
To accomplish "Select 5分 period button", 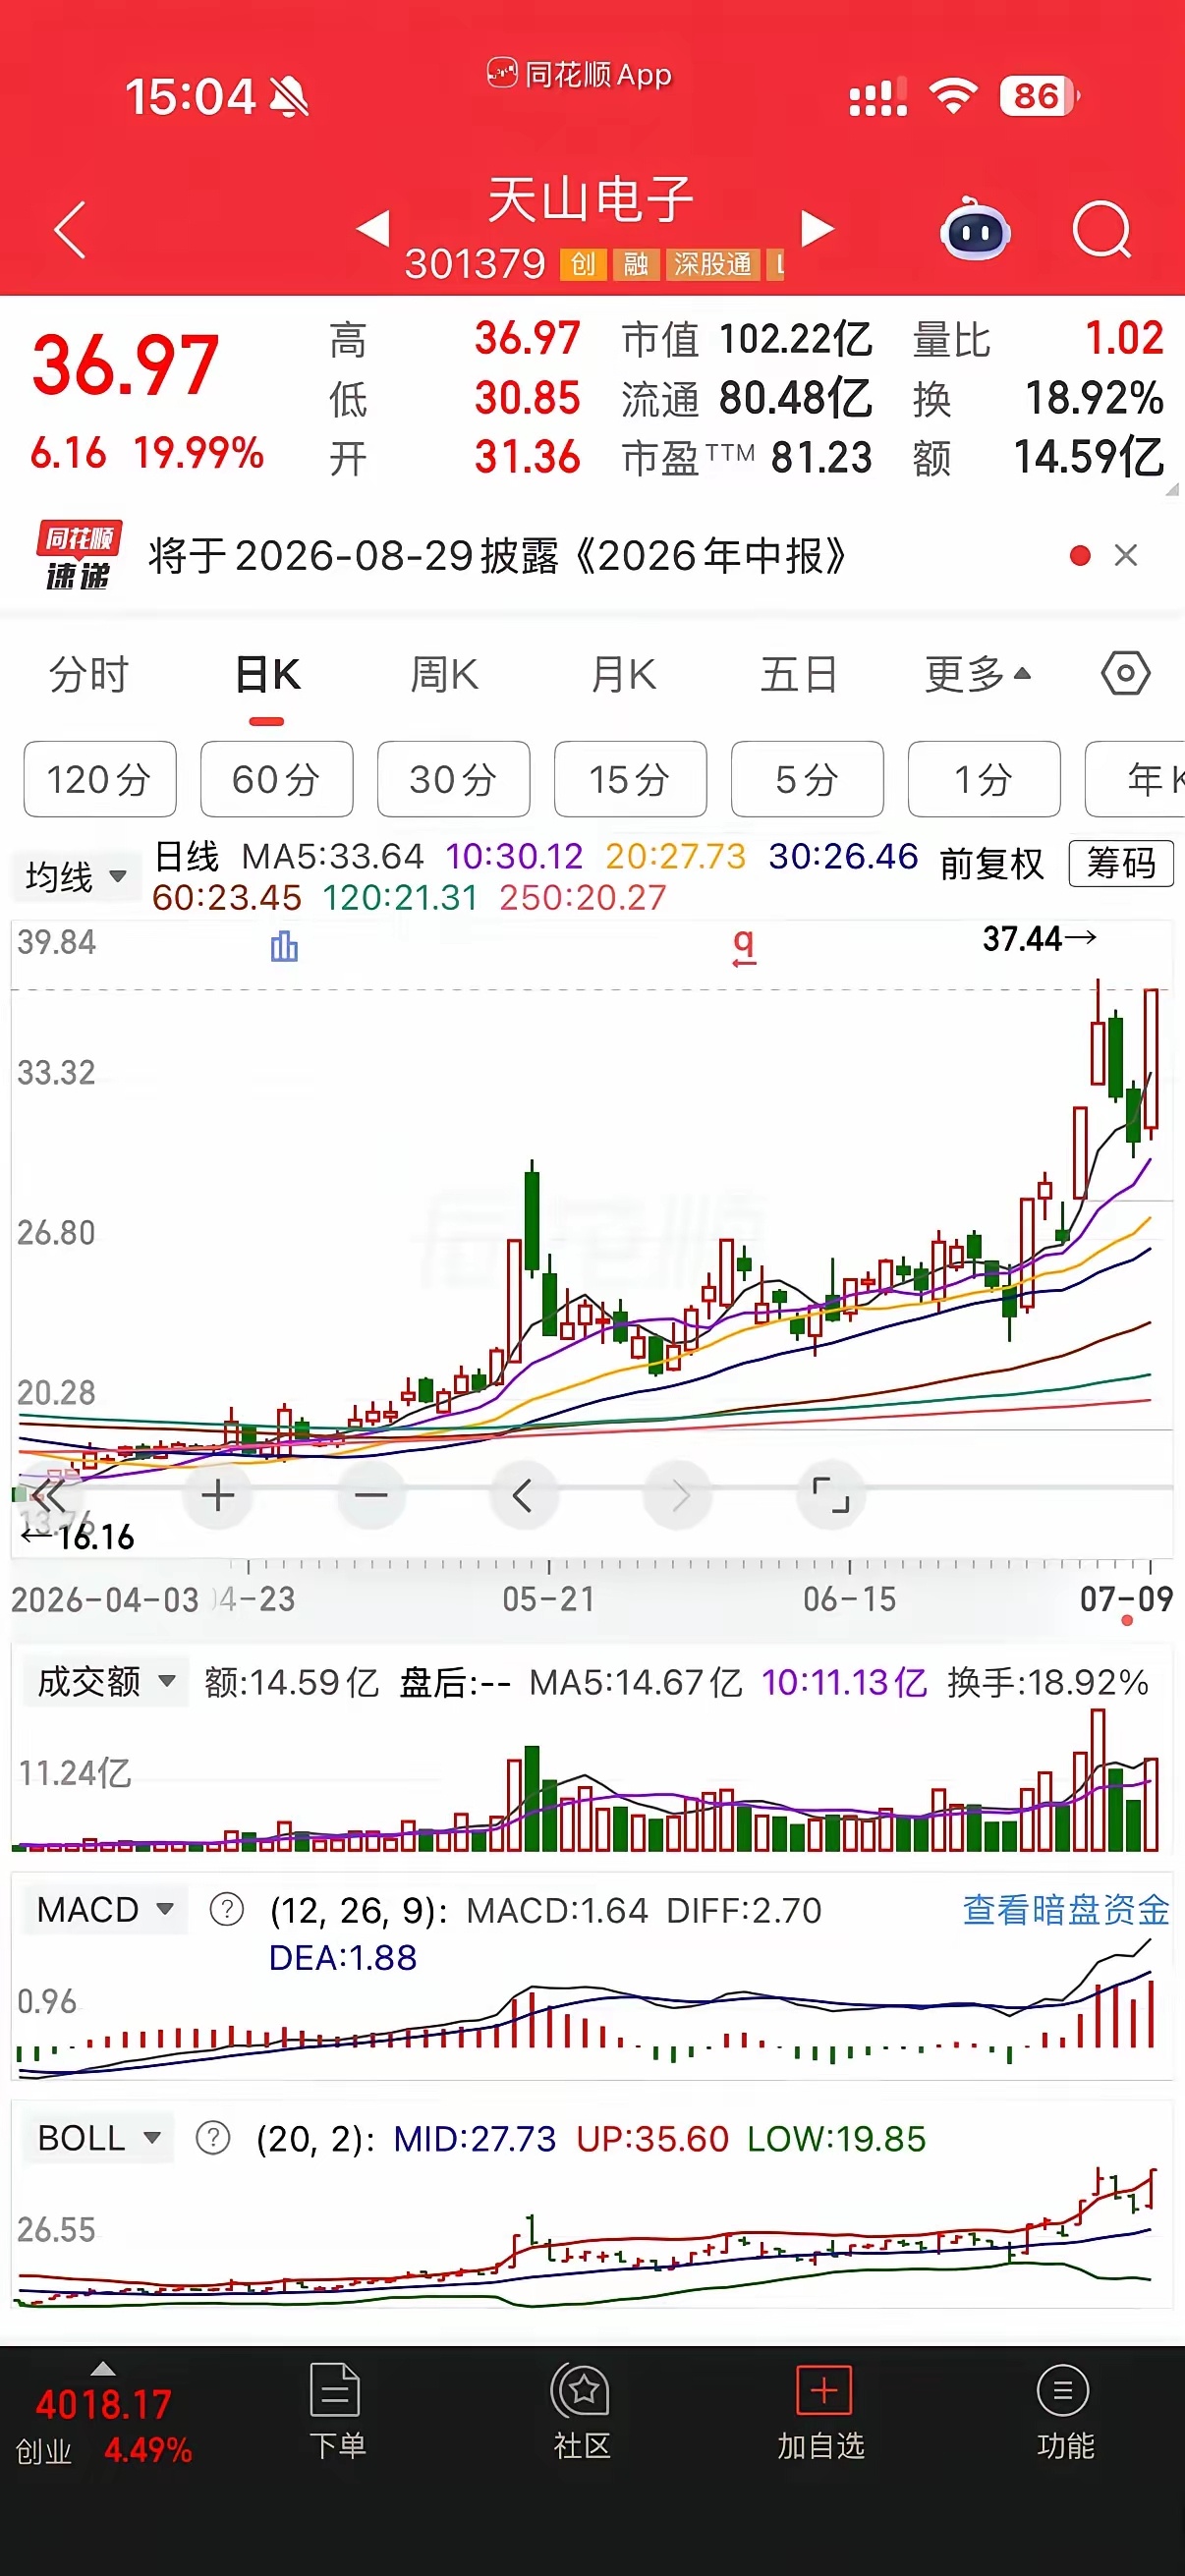I will click(x=807, y=779).
